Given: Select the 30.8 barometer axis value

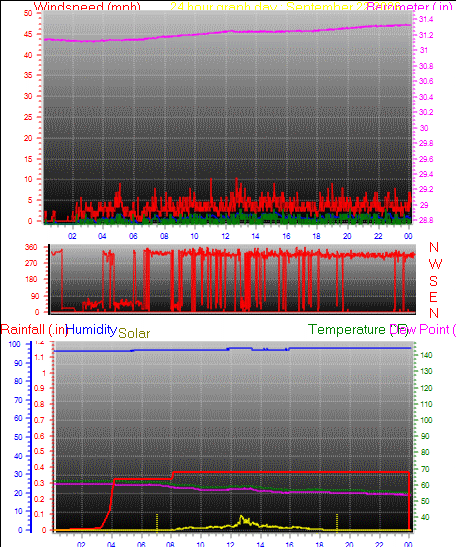Looking at the screenshot, I should [426, 66].
